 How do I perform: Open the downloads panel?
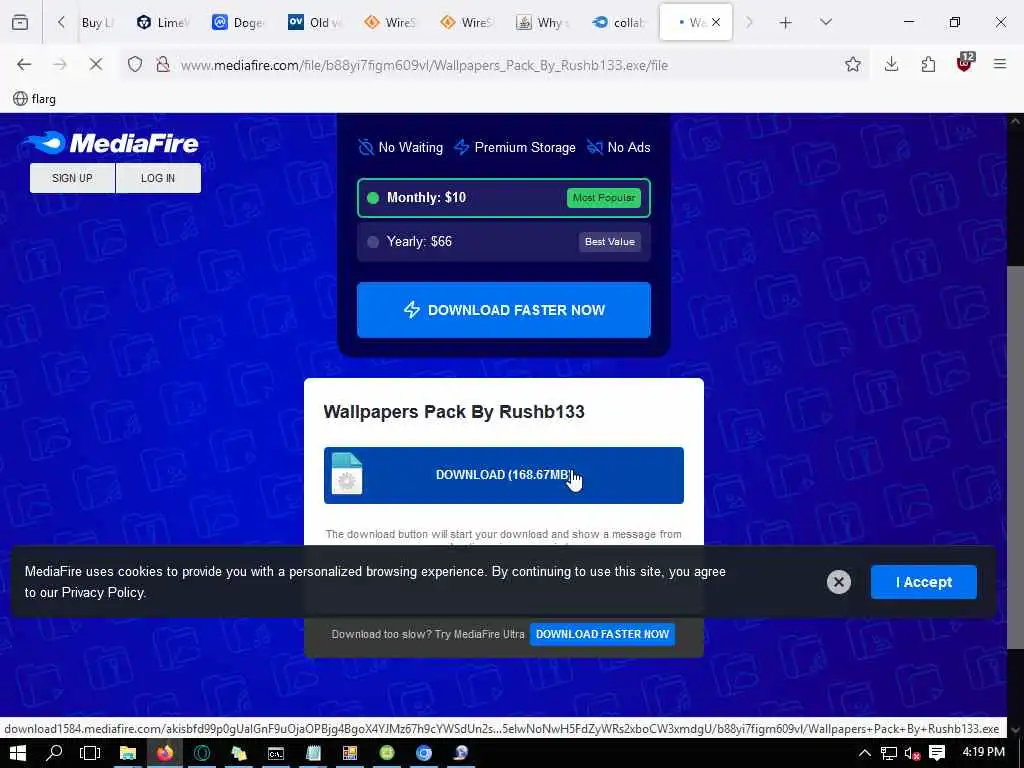tap(891, 64)
